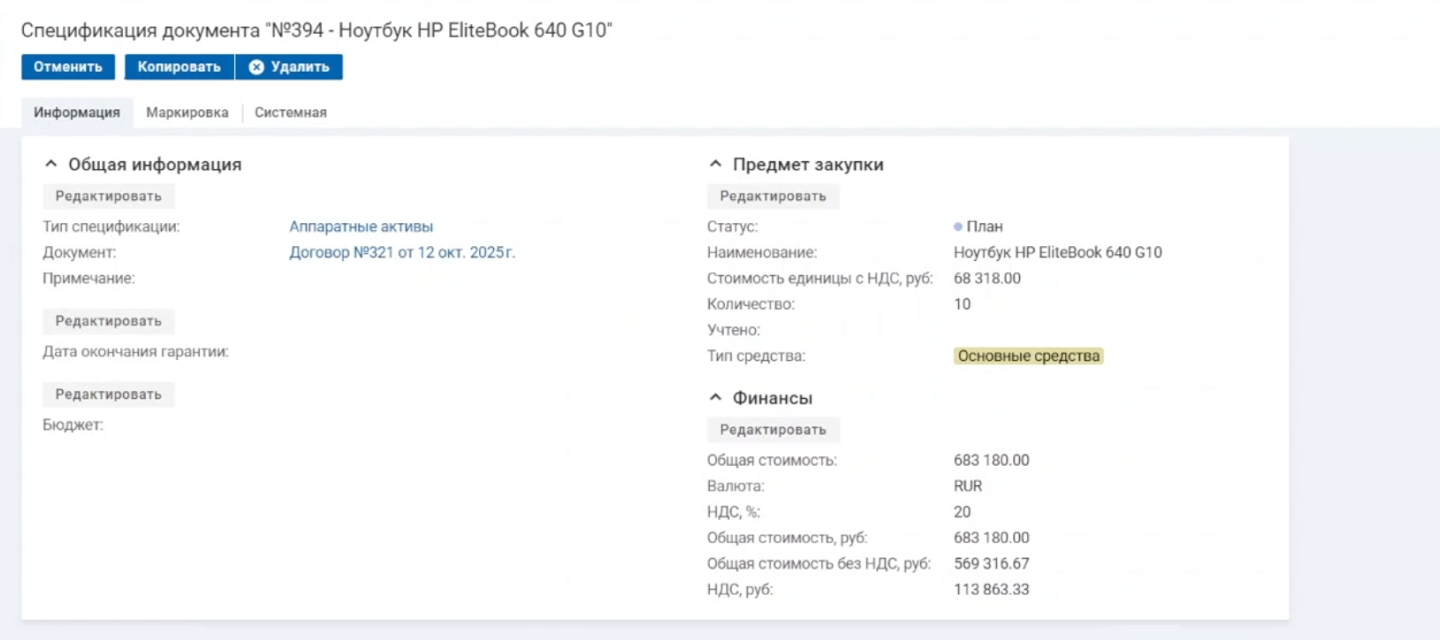
Task: Open the Системная tab
Action: [x=290, y=113]
